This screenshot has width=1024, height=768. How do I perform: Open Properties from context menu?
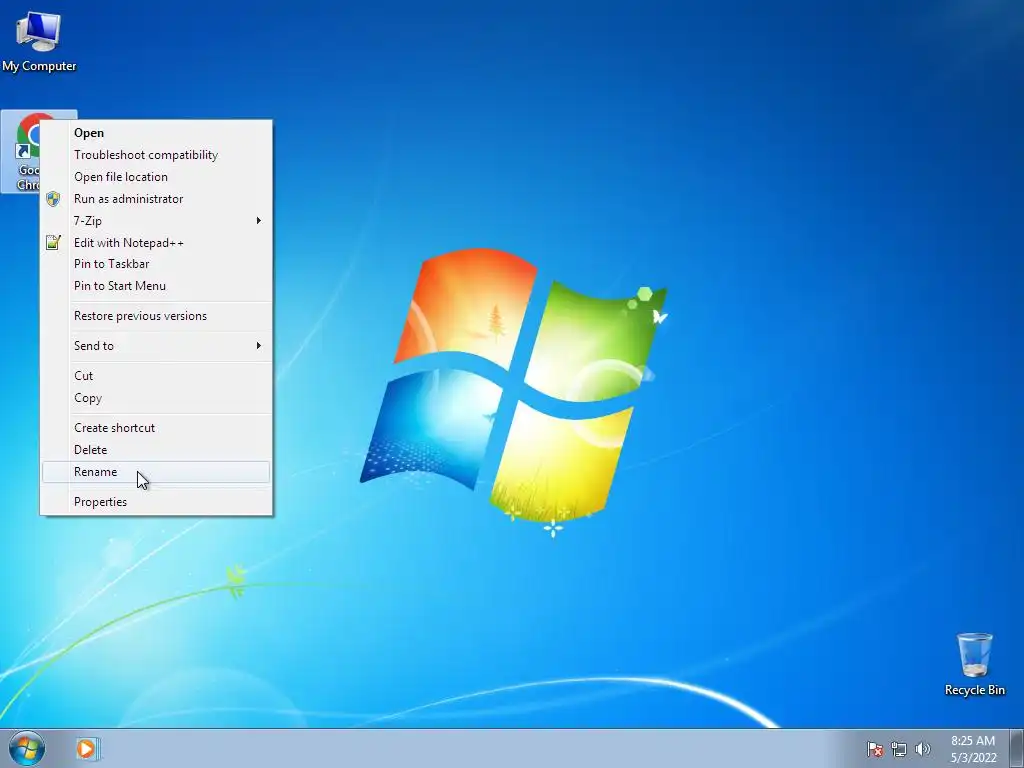[156, 502]
